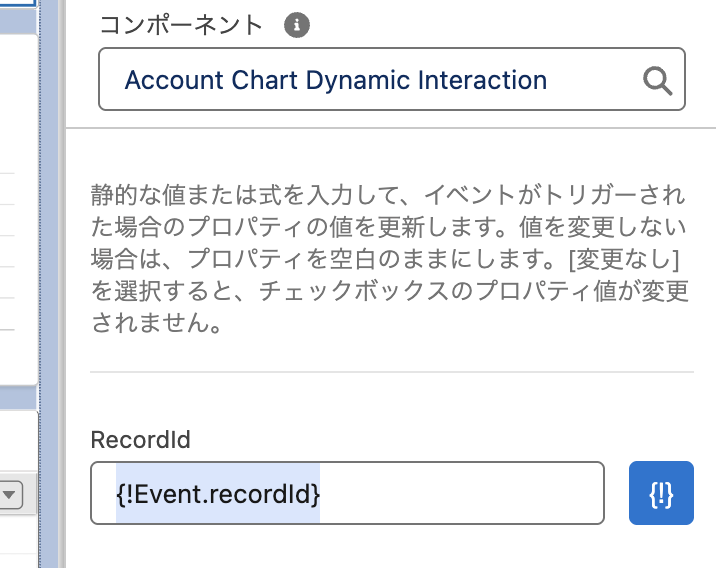The image size is (716, 568).
Task: Click the コンポーネント label text
Action: (x=180, y=25)
